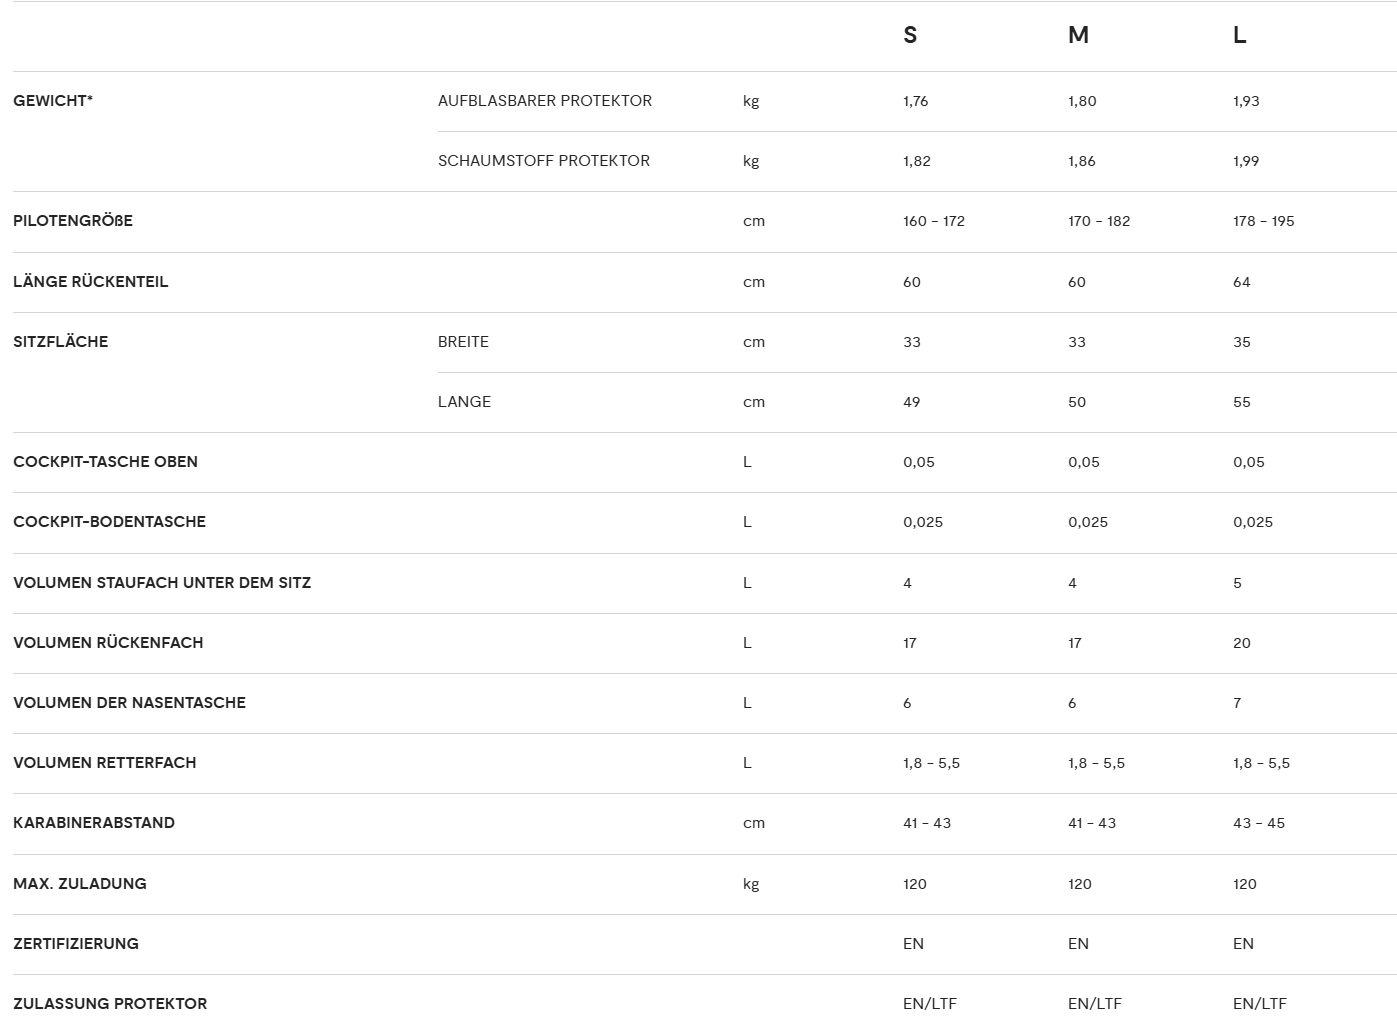Click the VOLUMEN DER NASENTASCHE label

(x=129, y=702)
